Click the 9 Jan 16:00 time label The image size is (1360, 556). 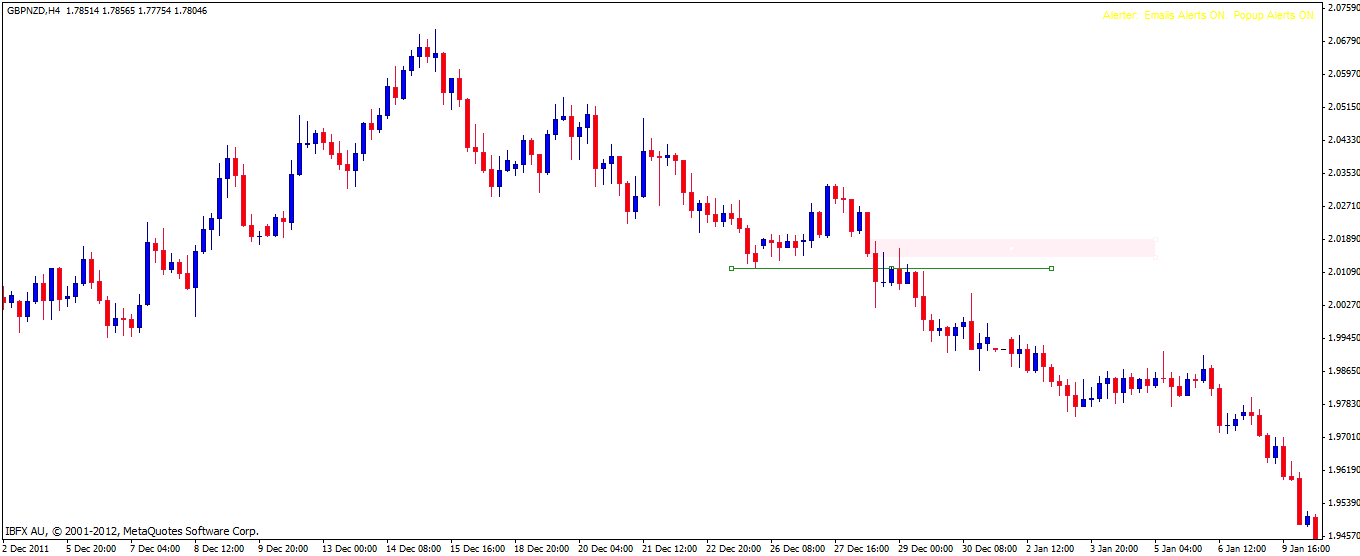click(x=1306, y=549)
